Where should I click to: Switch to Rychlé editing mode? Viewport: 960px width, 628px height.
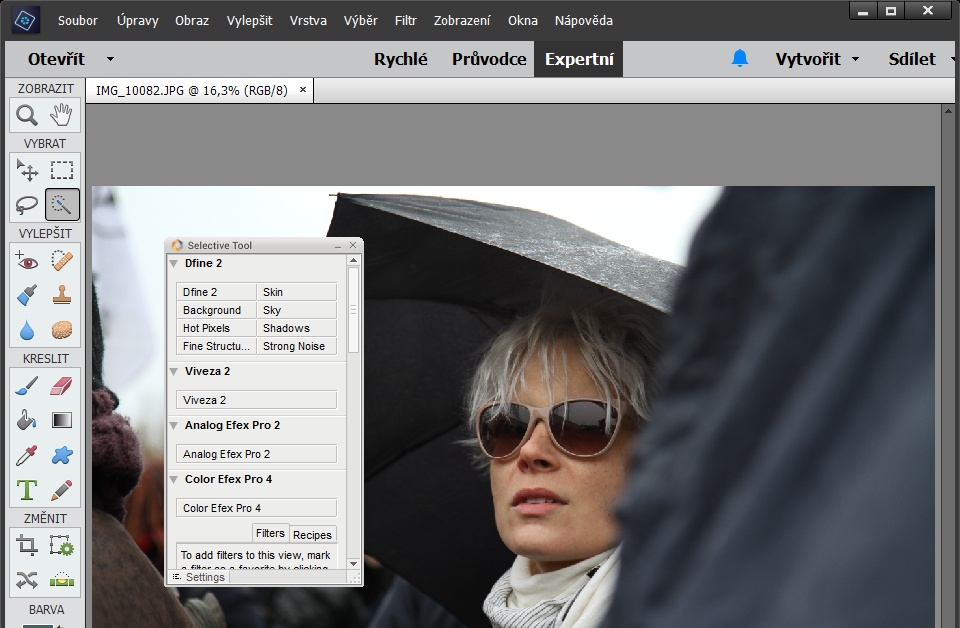tap(400, 59)
